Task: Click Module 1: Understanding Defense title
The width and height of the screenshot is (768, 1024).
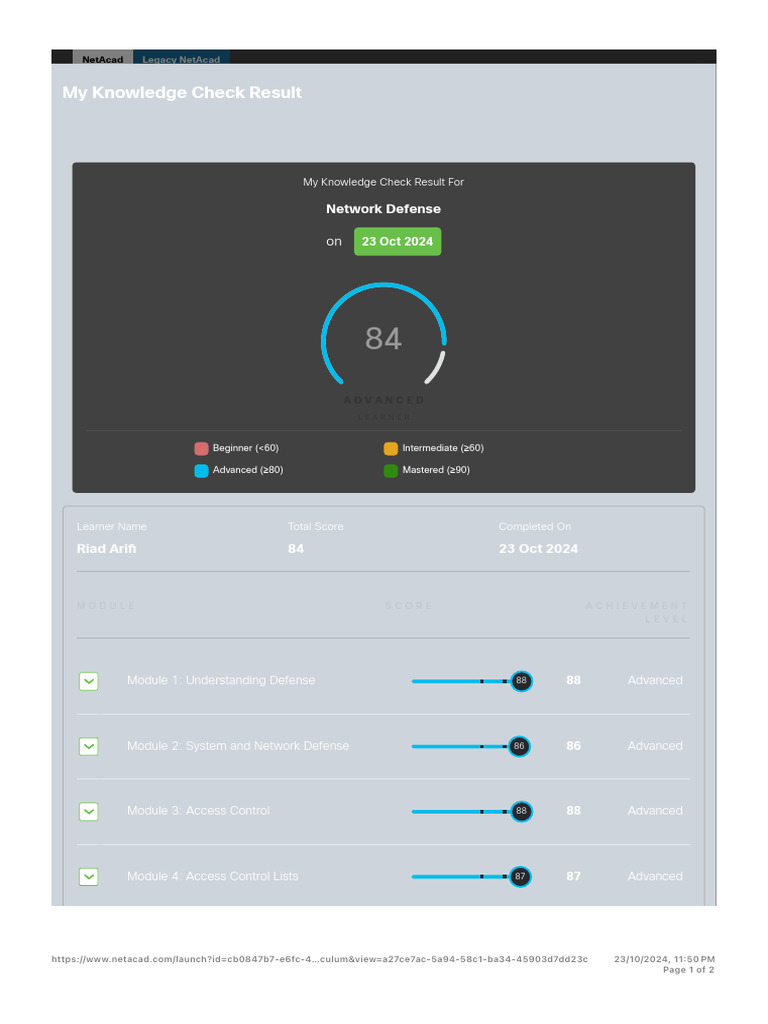Action: tap(221, 680)
